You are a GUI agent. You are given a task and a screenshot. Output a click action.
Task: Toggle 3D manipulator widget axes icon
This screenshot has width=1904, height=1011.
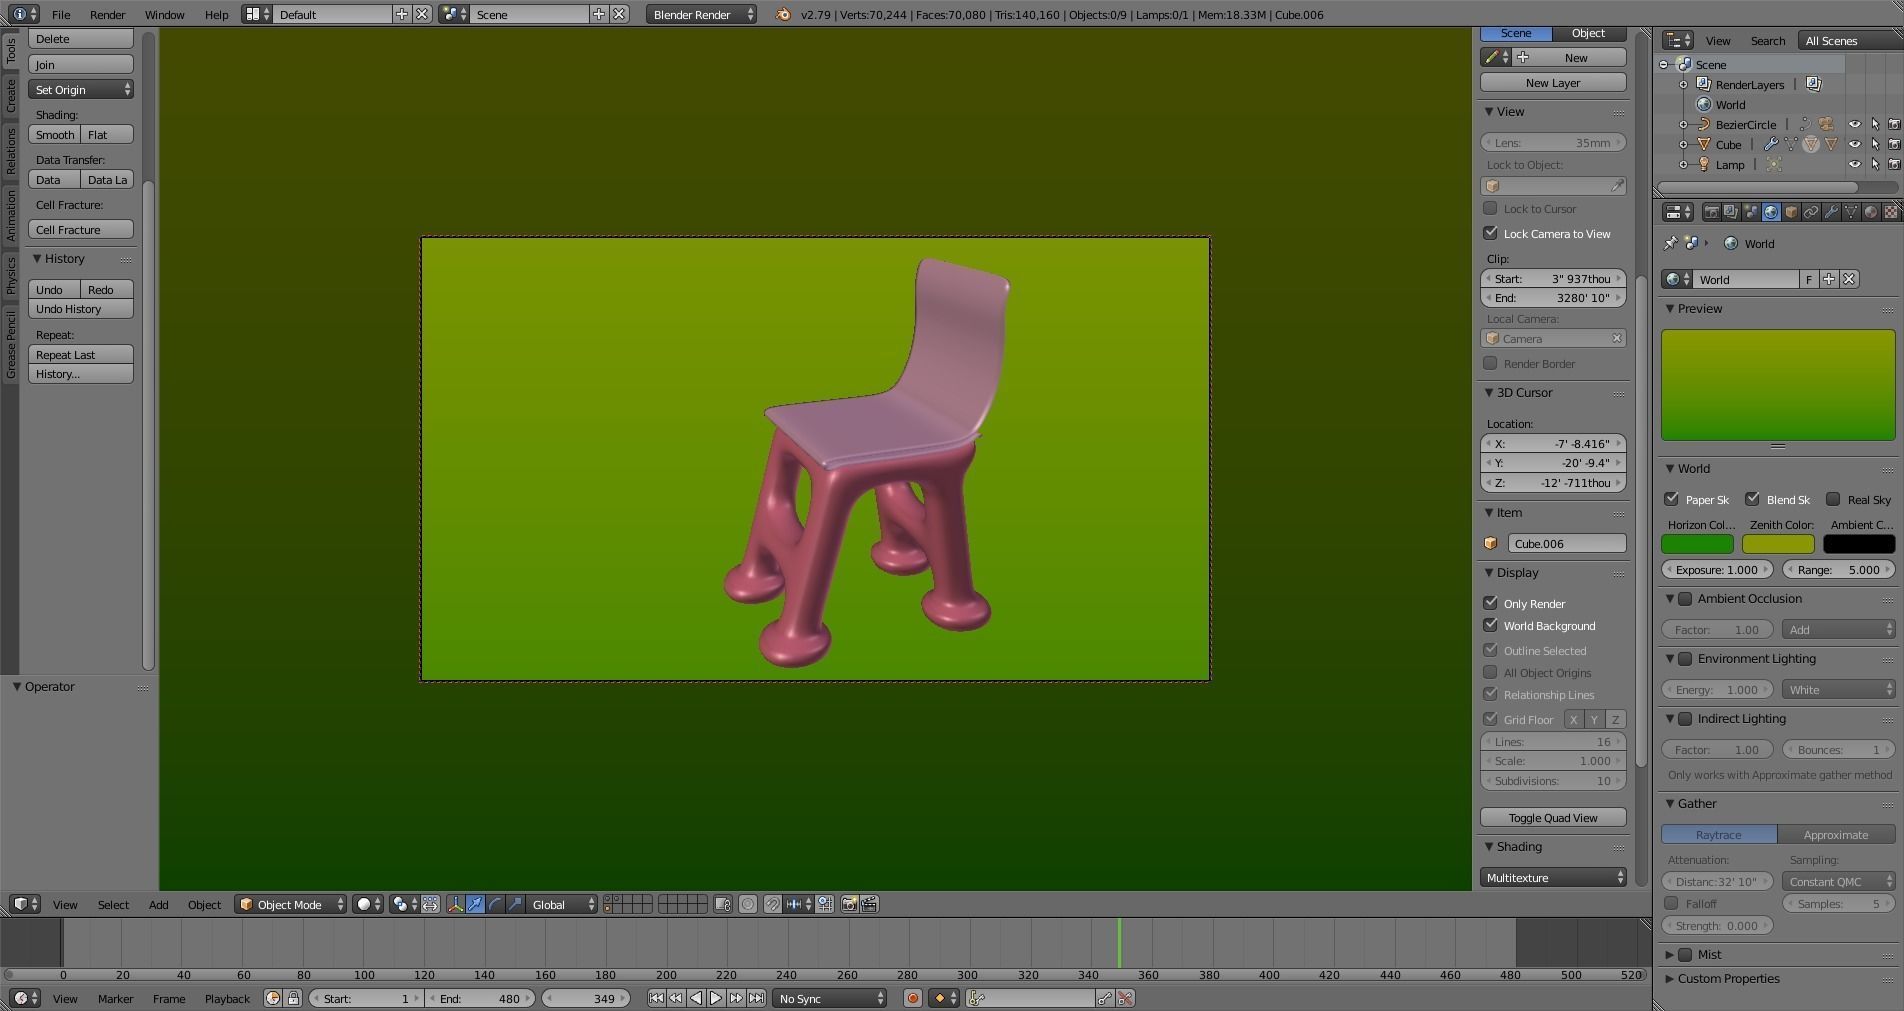click(455, 904)
